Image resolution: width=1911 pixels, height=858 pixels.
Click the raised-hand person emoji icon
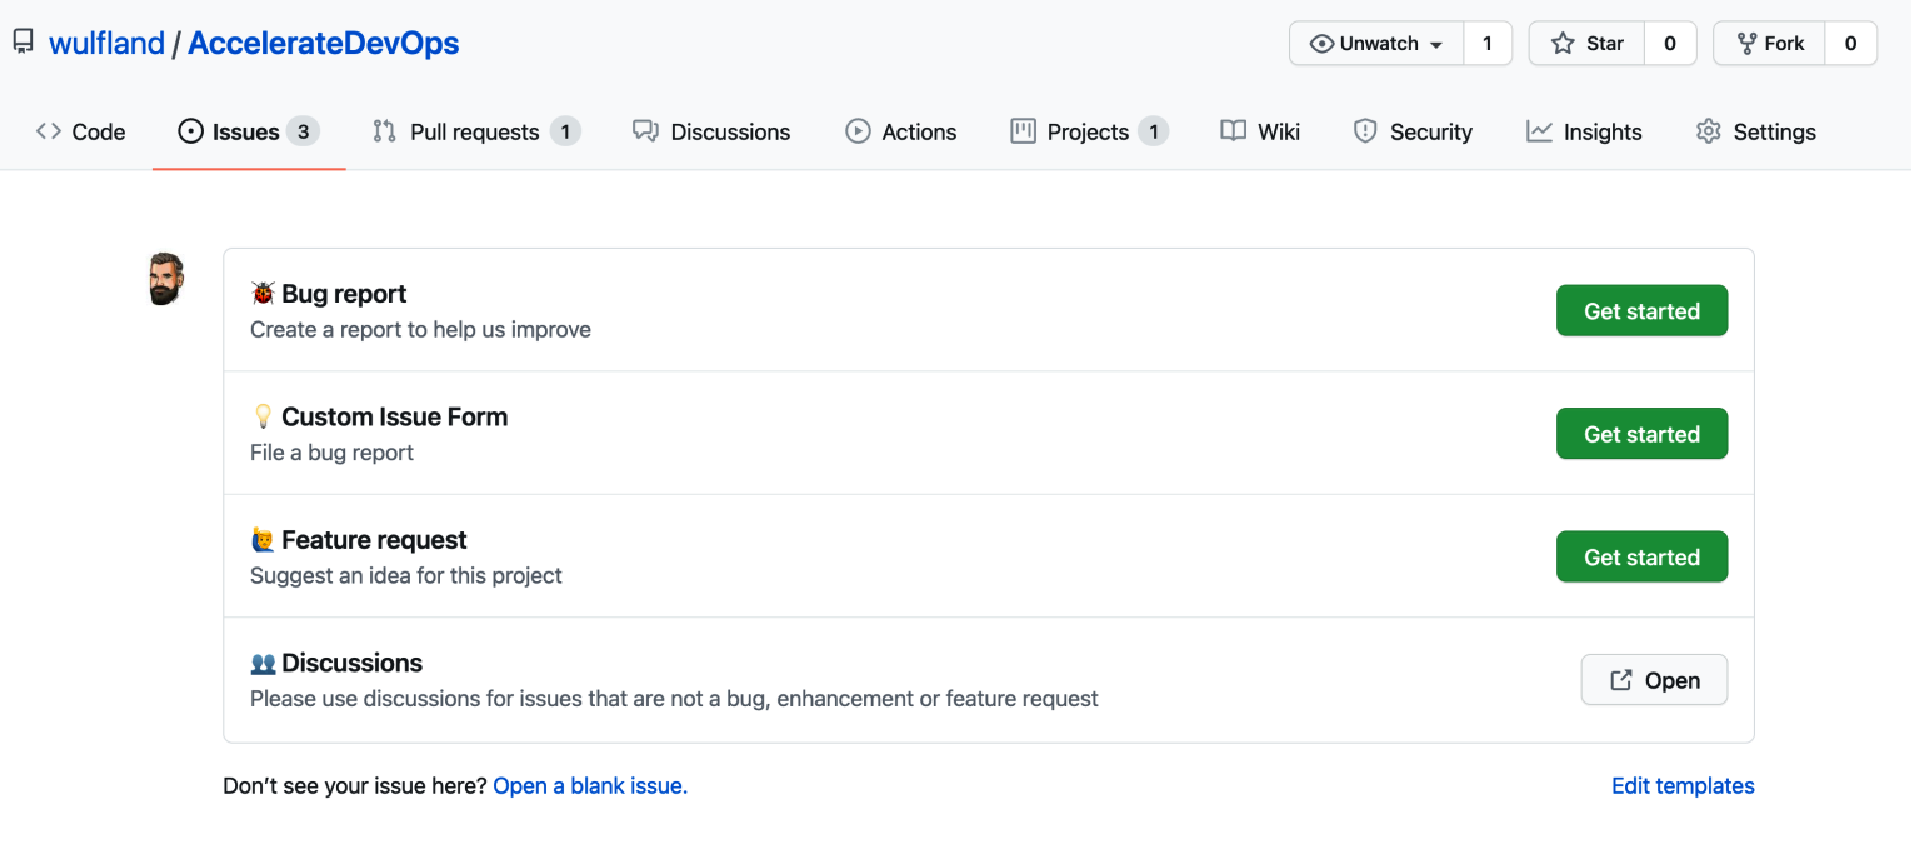tap(263, 540)
